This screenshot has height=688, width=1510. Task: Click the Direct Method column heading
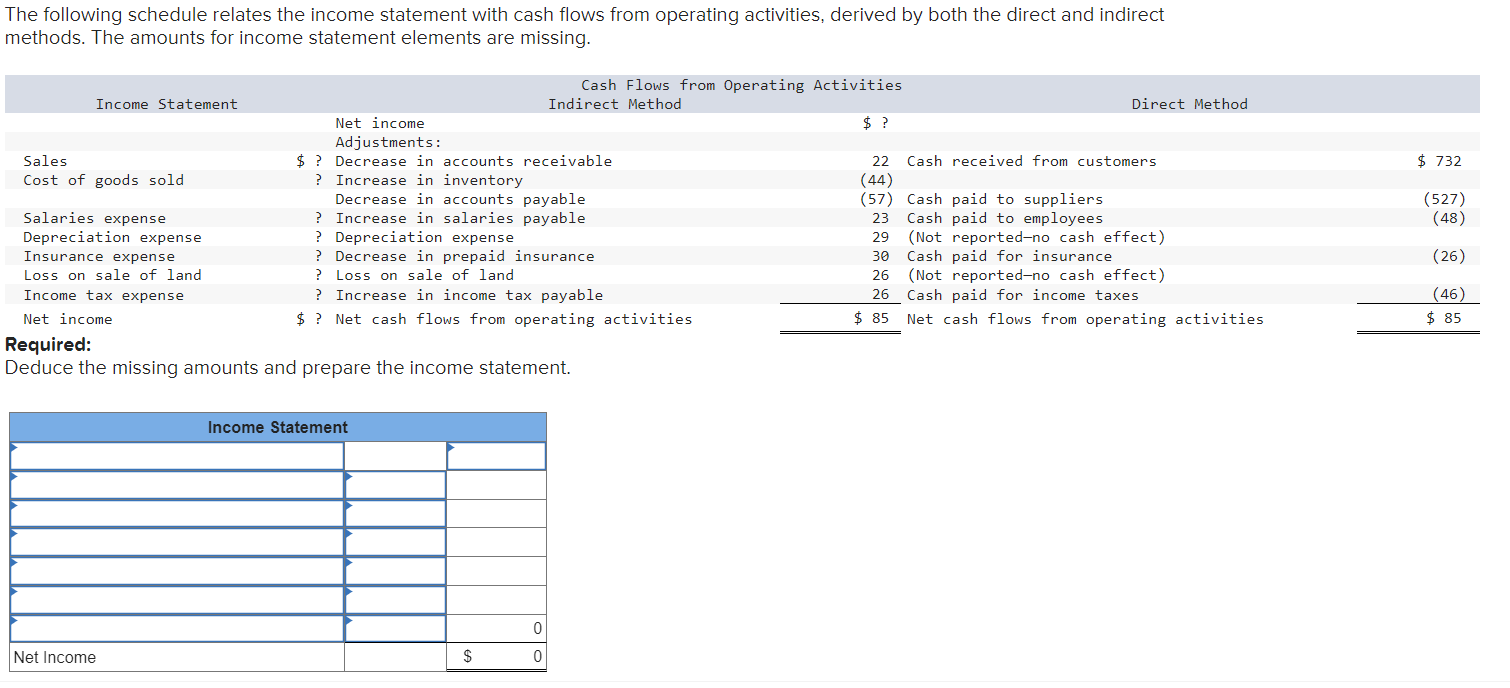tap(1189, 104)
